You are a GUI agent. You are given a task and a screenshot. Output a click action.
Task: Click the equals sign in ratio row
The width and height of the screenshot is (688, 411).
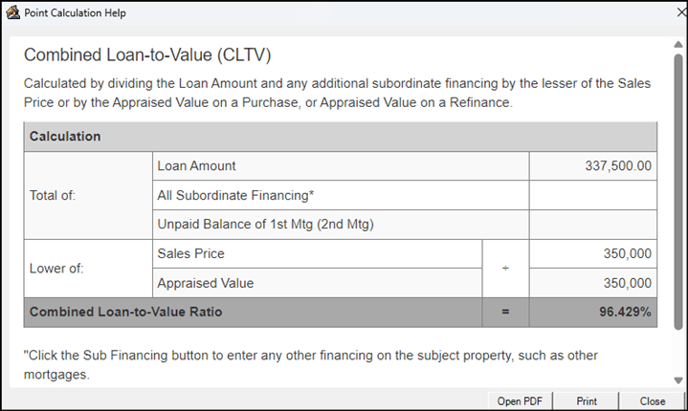505,312
